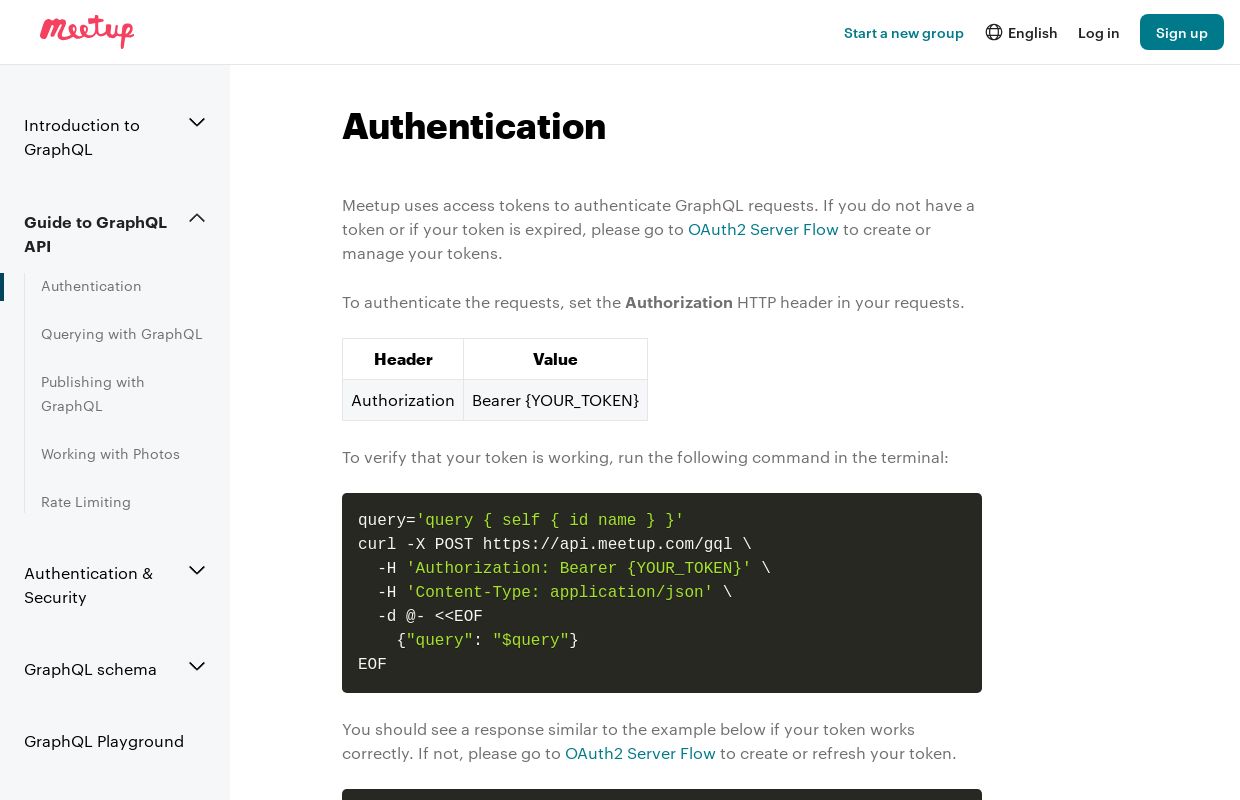Viewport: 1240px width, 800px height.
Task: Open the Meetup logo home link
Action: tap(87, 31)
